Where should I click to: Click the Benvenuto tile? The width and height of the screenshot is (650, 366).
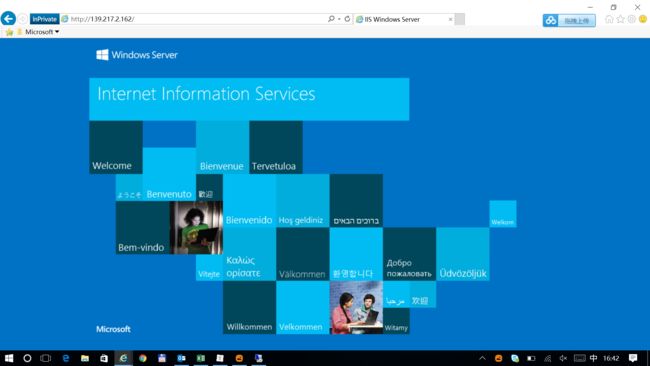point(169,175)
